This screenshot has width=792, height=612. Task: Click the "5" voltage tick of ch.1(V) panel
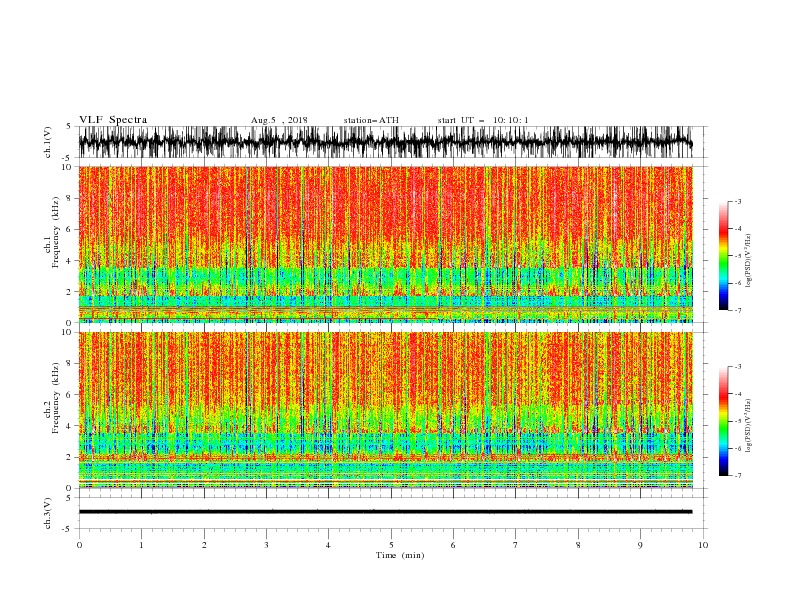[69, 126]
